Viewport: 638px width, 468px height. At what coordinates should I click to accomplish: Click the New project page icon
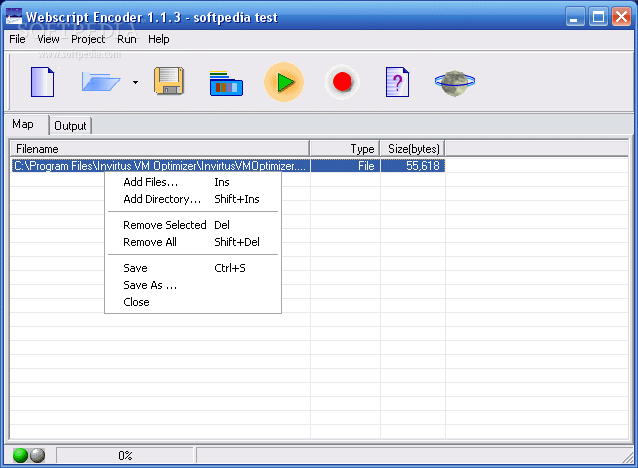coord(42,82)
